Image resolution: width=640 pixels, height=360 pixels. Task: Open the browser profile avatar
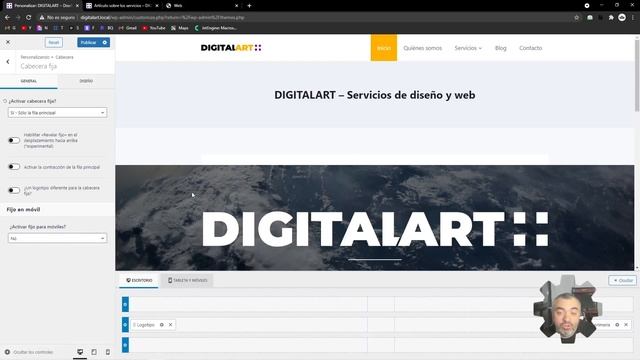(622, 17)
